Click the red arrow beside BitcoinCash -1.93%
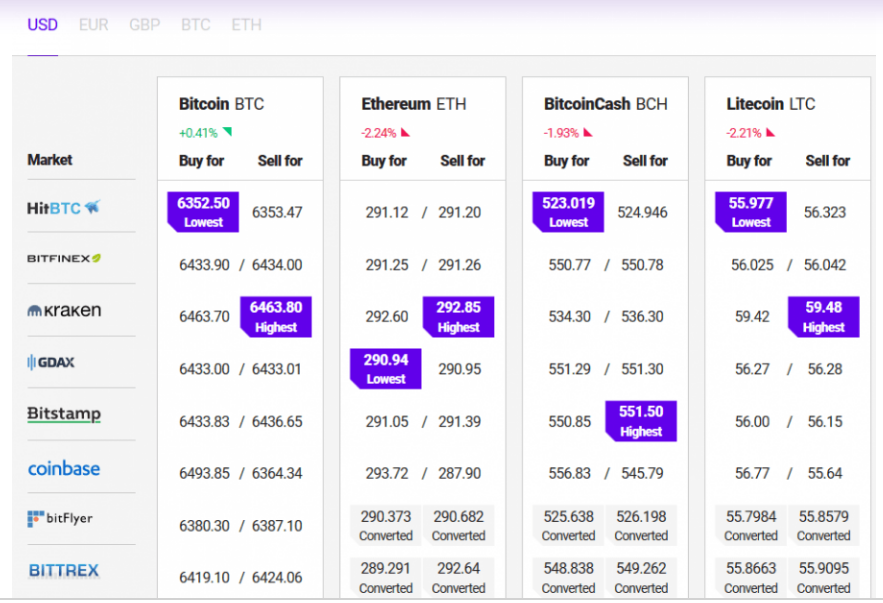 [x=587, y=133]
